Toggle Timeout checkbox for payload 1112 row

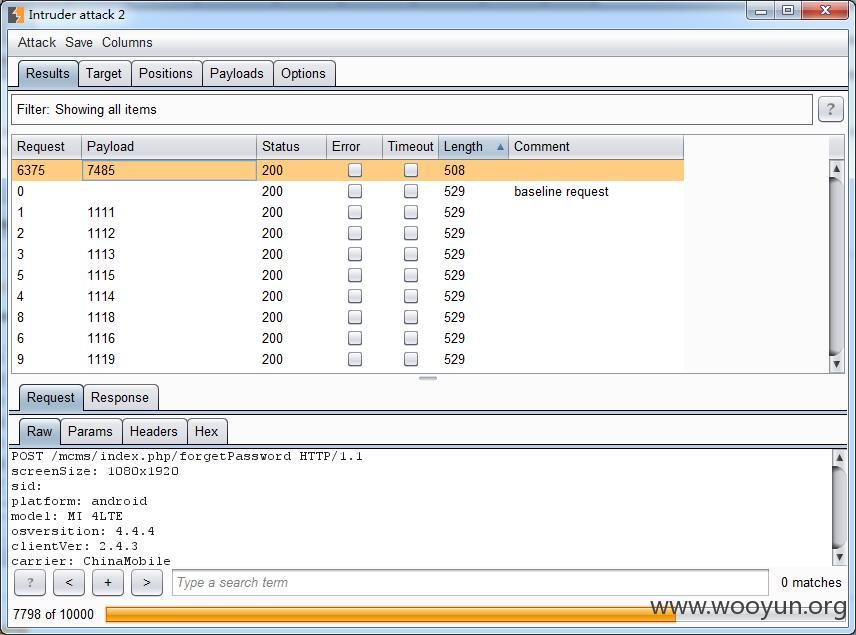pos(411,233)
